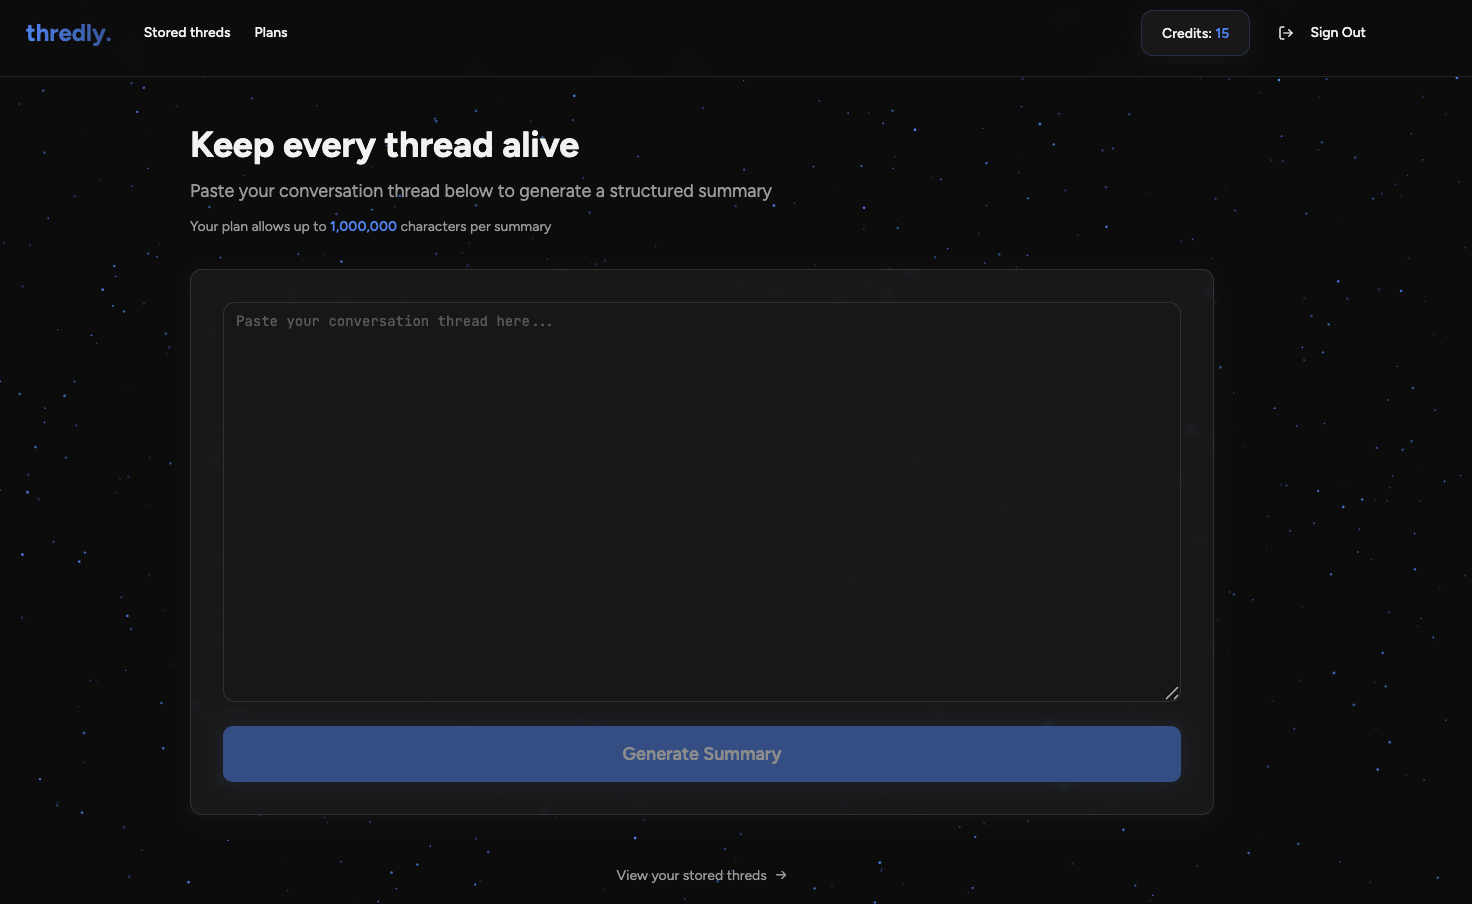Viewport: 1472px width, 904px height.
Task: Focus the conversation thread text area
Action: (x=701, y=500)
